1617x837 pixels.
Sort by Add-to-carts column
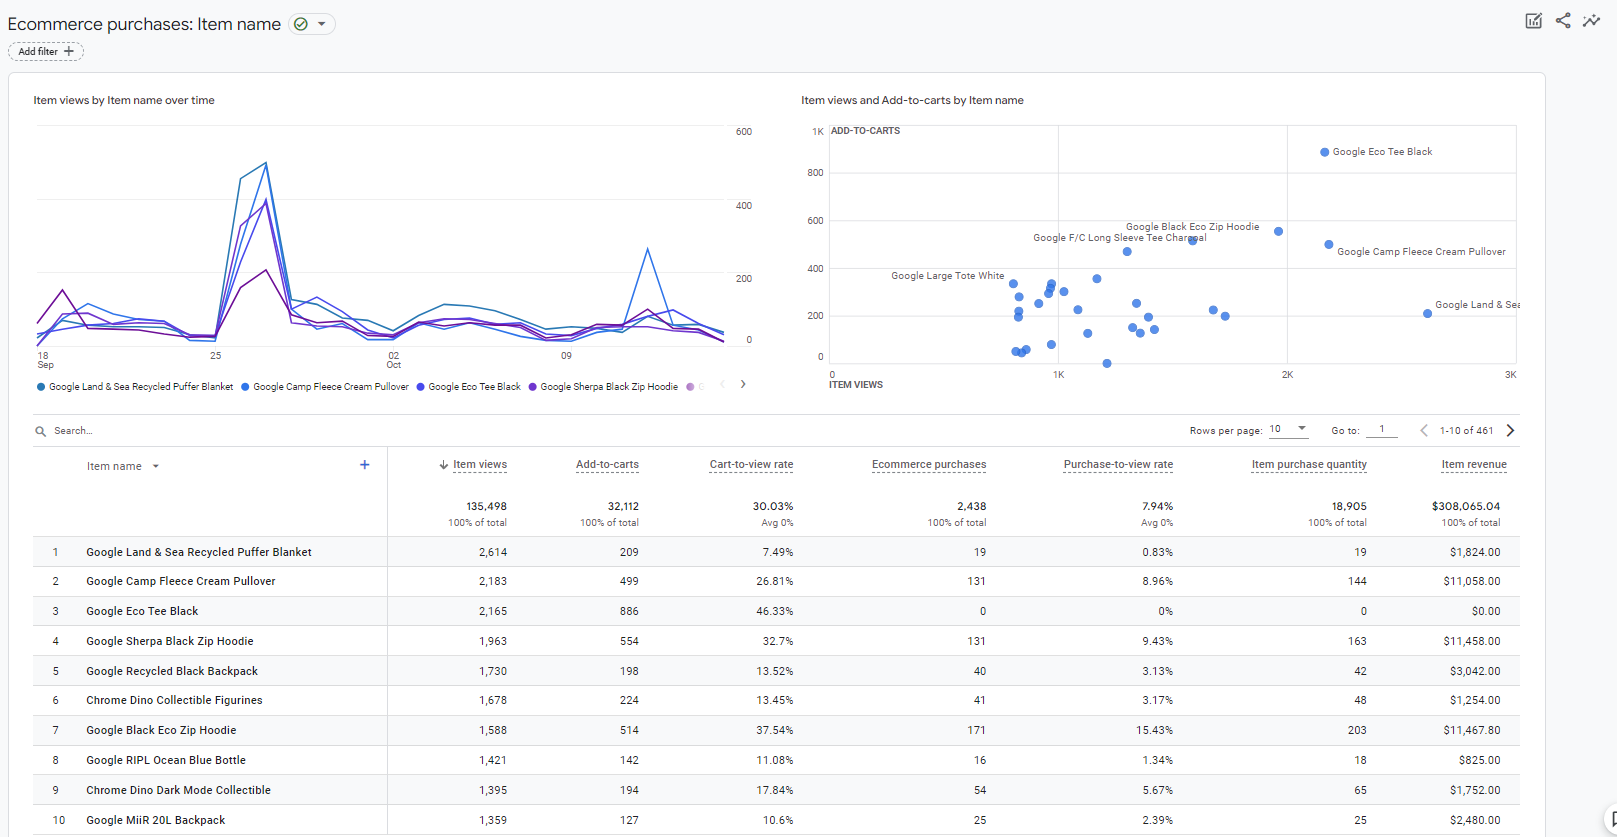[x=607, y=464]
